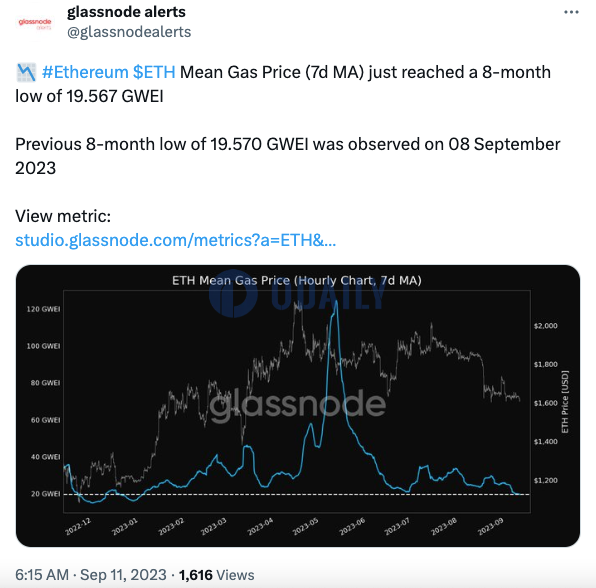Click the 2023-09 date label on x-axis
596x588 pixels.
(490, 527)
